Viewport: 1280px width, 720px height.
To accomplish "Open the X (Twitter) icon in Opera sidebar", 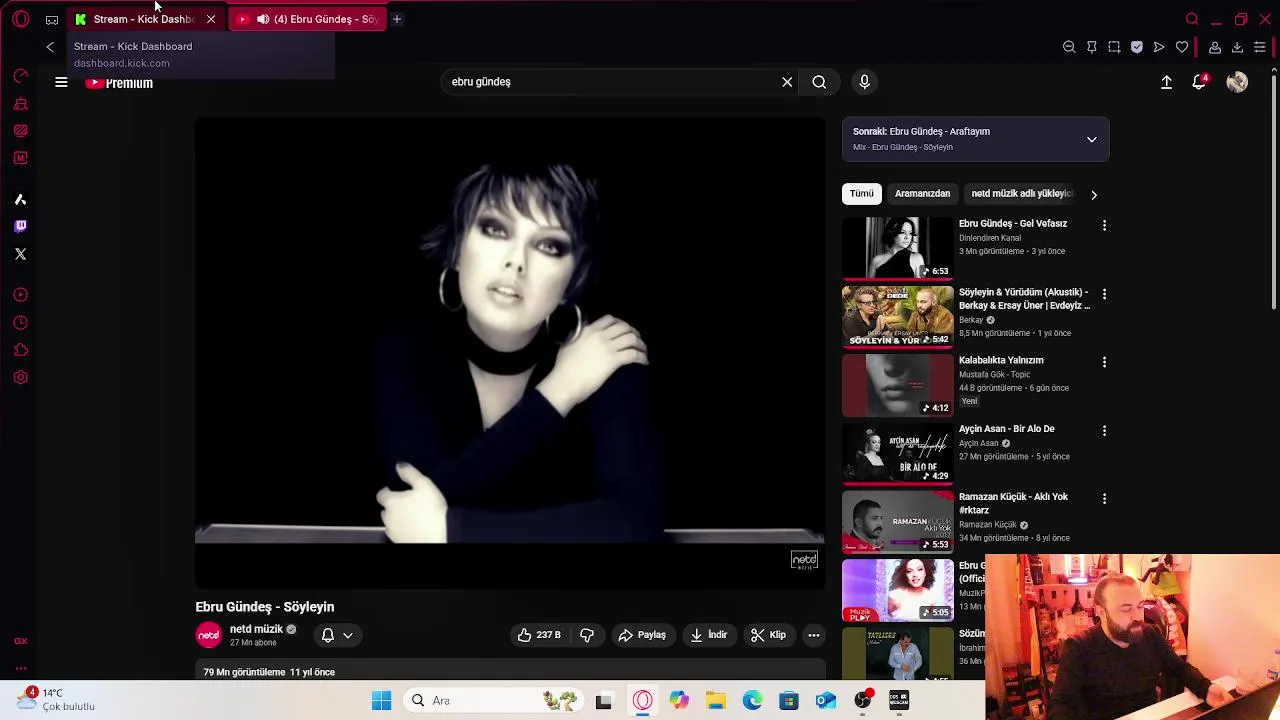I will (x=20, y=254).
